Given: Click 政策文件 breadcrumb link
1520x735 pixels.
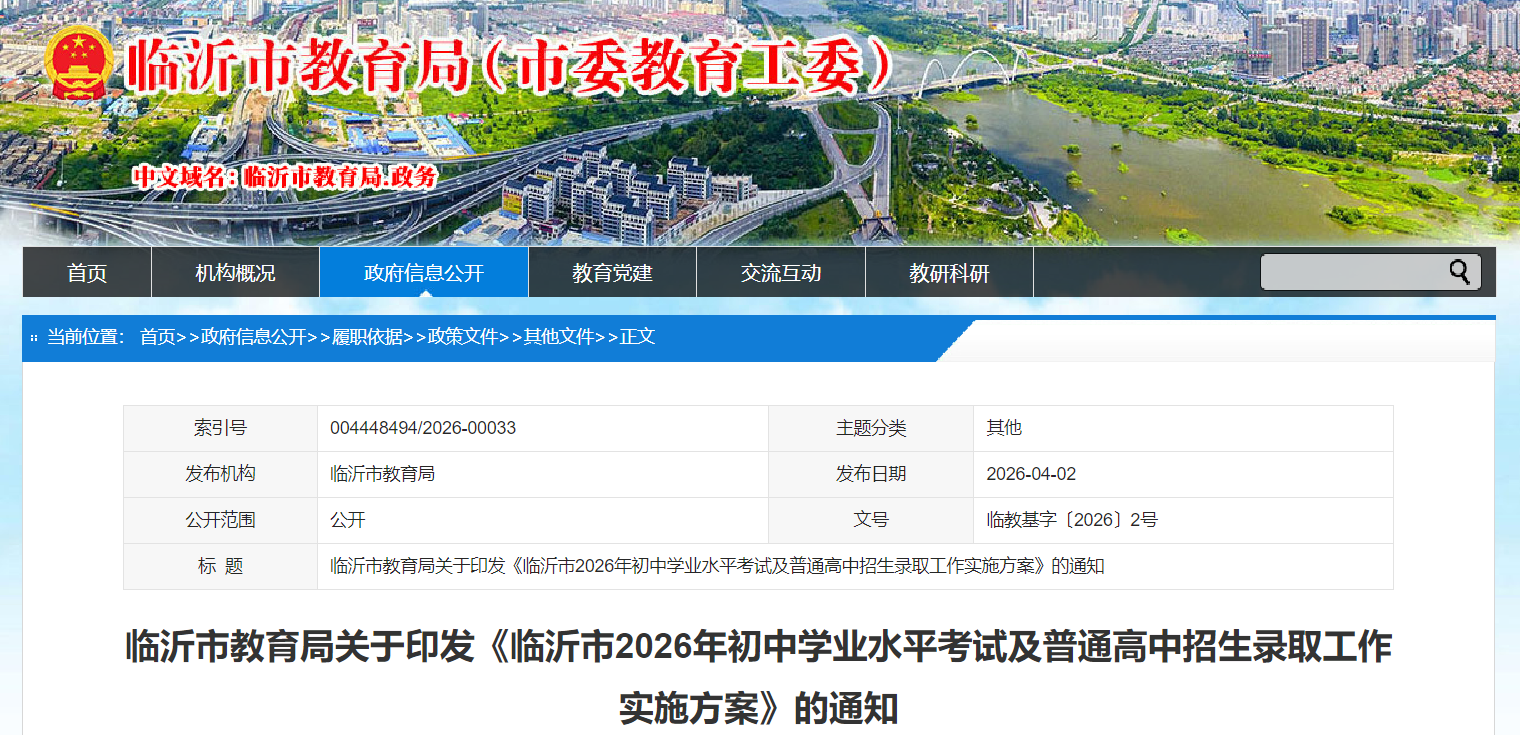Looking at the screenshot, I should pyautogui.click(x=463, y=337).
